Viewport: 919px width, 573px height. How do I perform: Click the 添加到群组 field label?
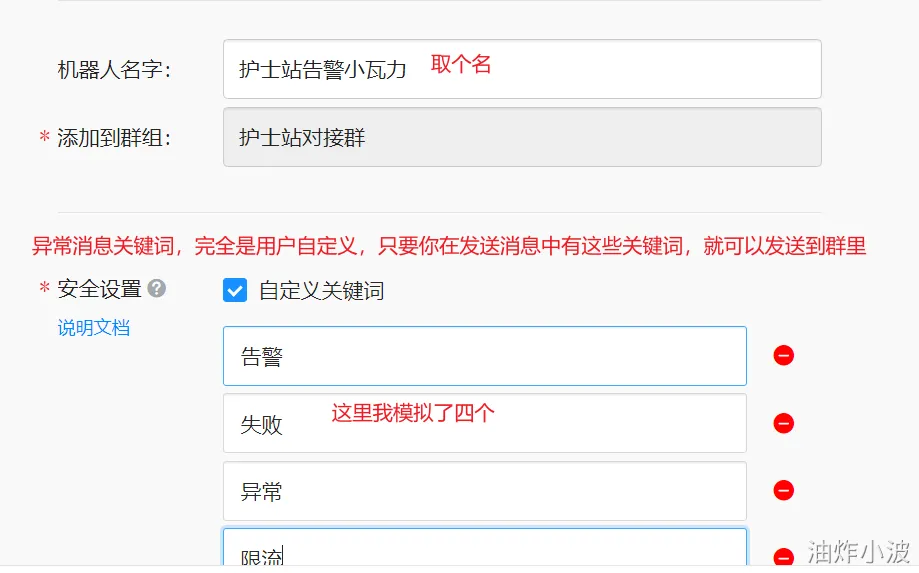click(114, 138)
